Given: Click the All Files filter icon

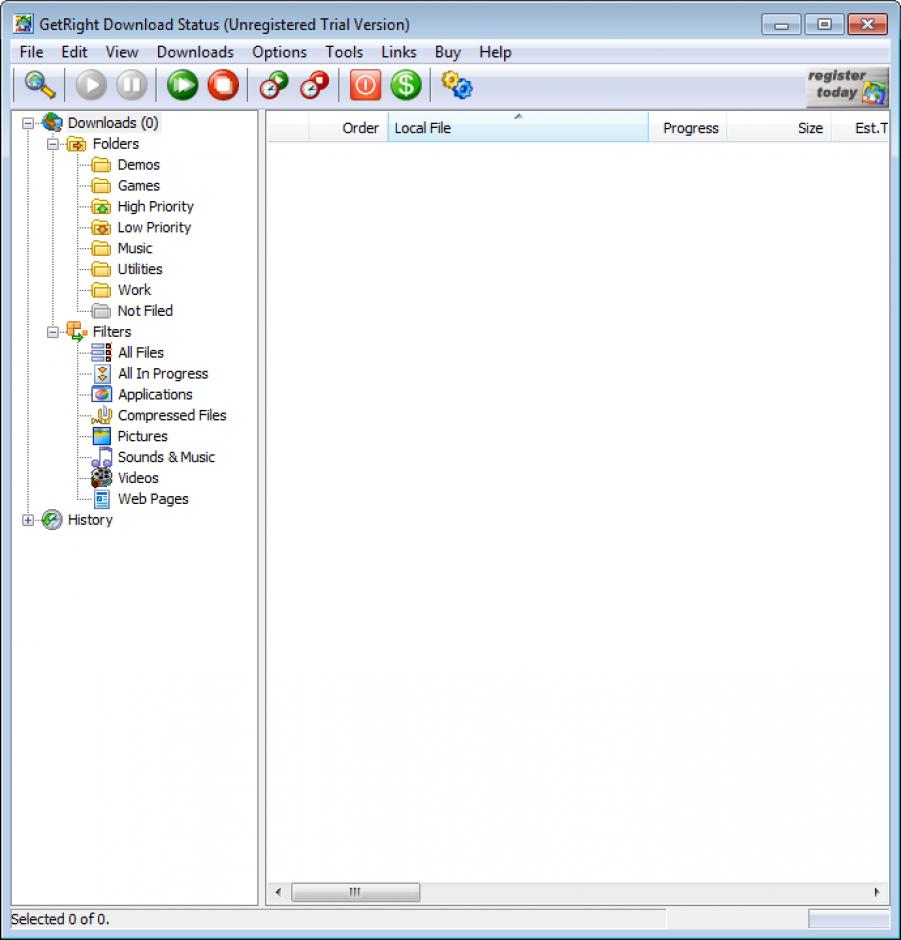Looking at the screenshot, I should tap(101, 352).
